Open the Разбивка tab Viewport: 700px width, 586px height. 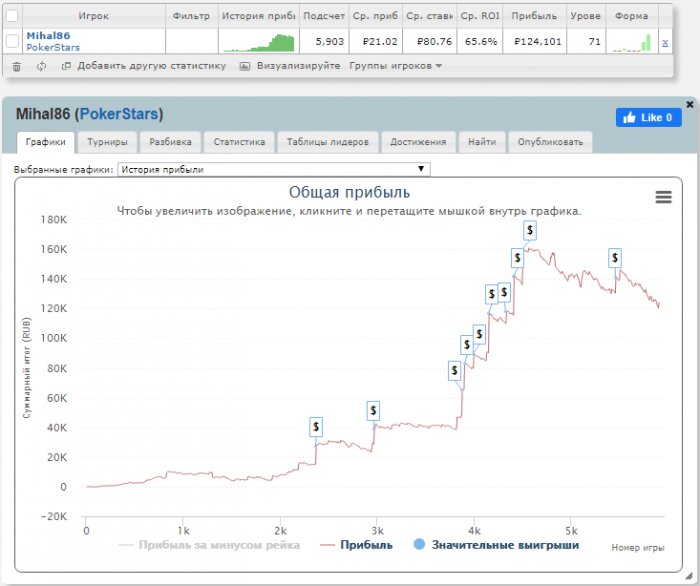[x=170, y=142]
